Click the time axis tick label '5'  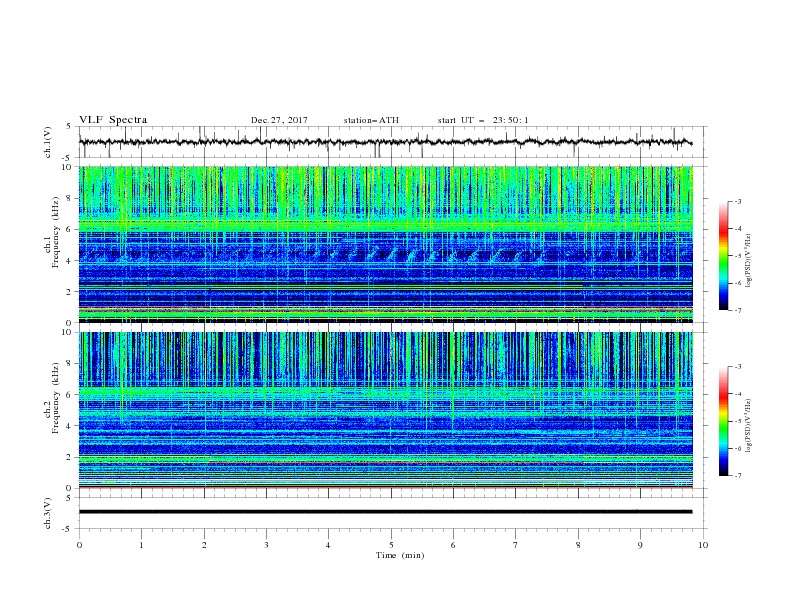point(391,545)
